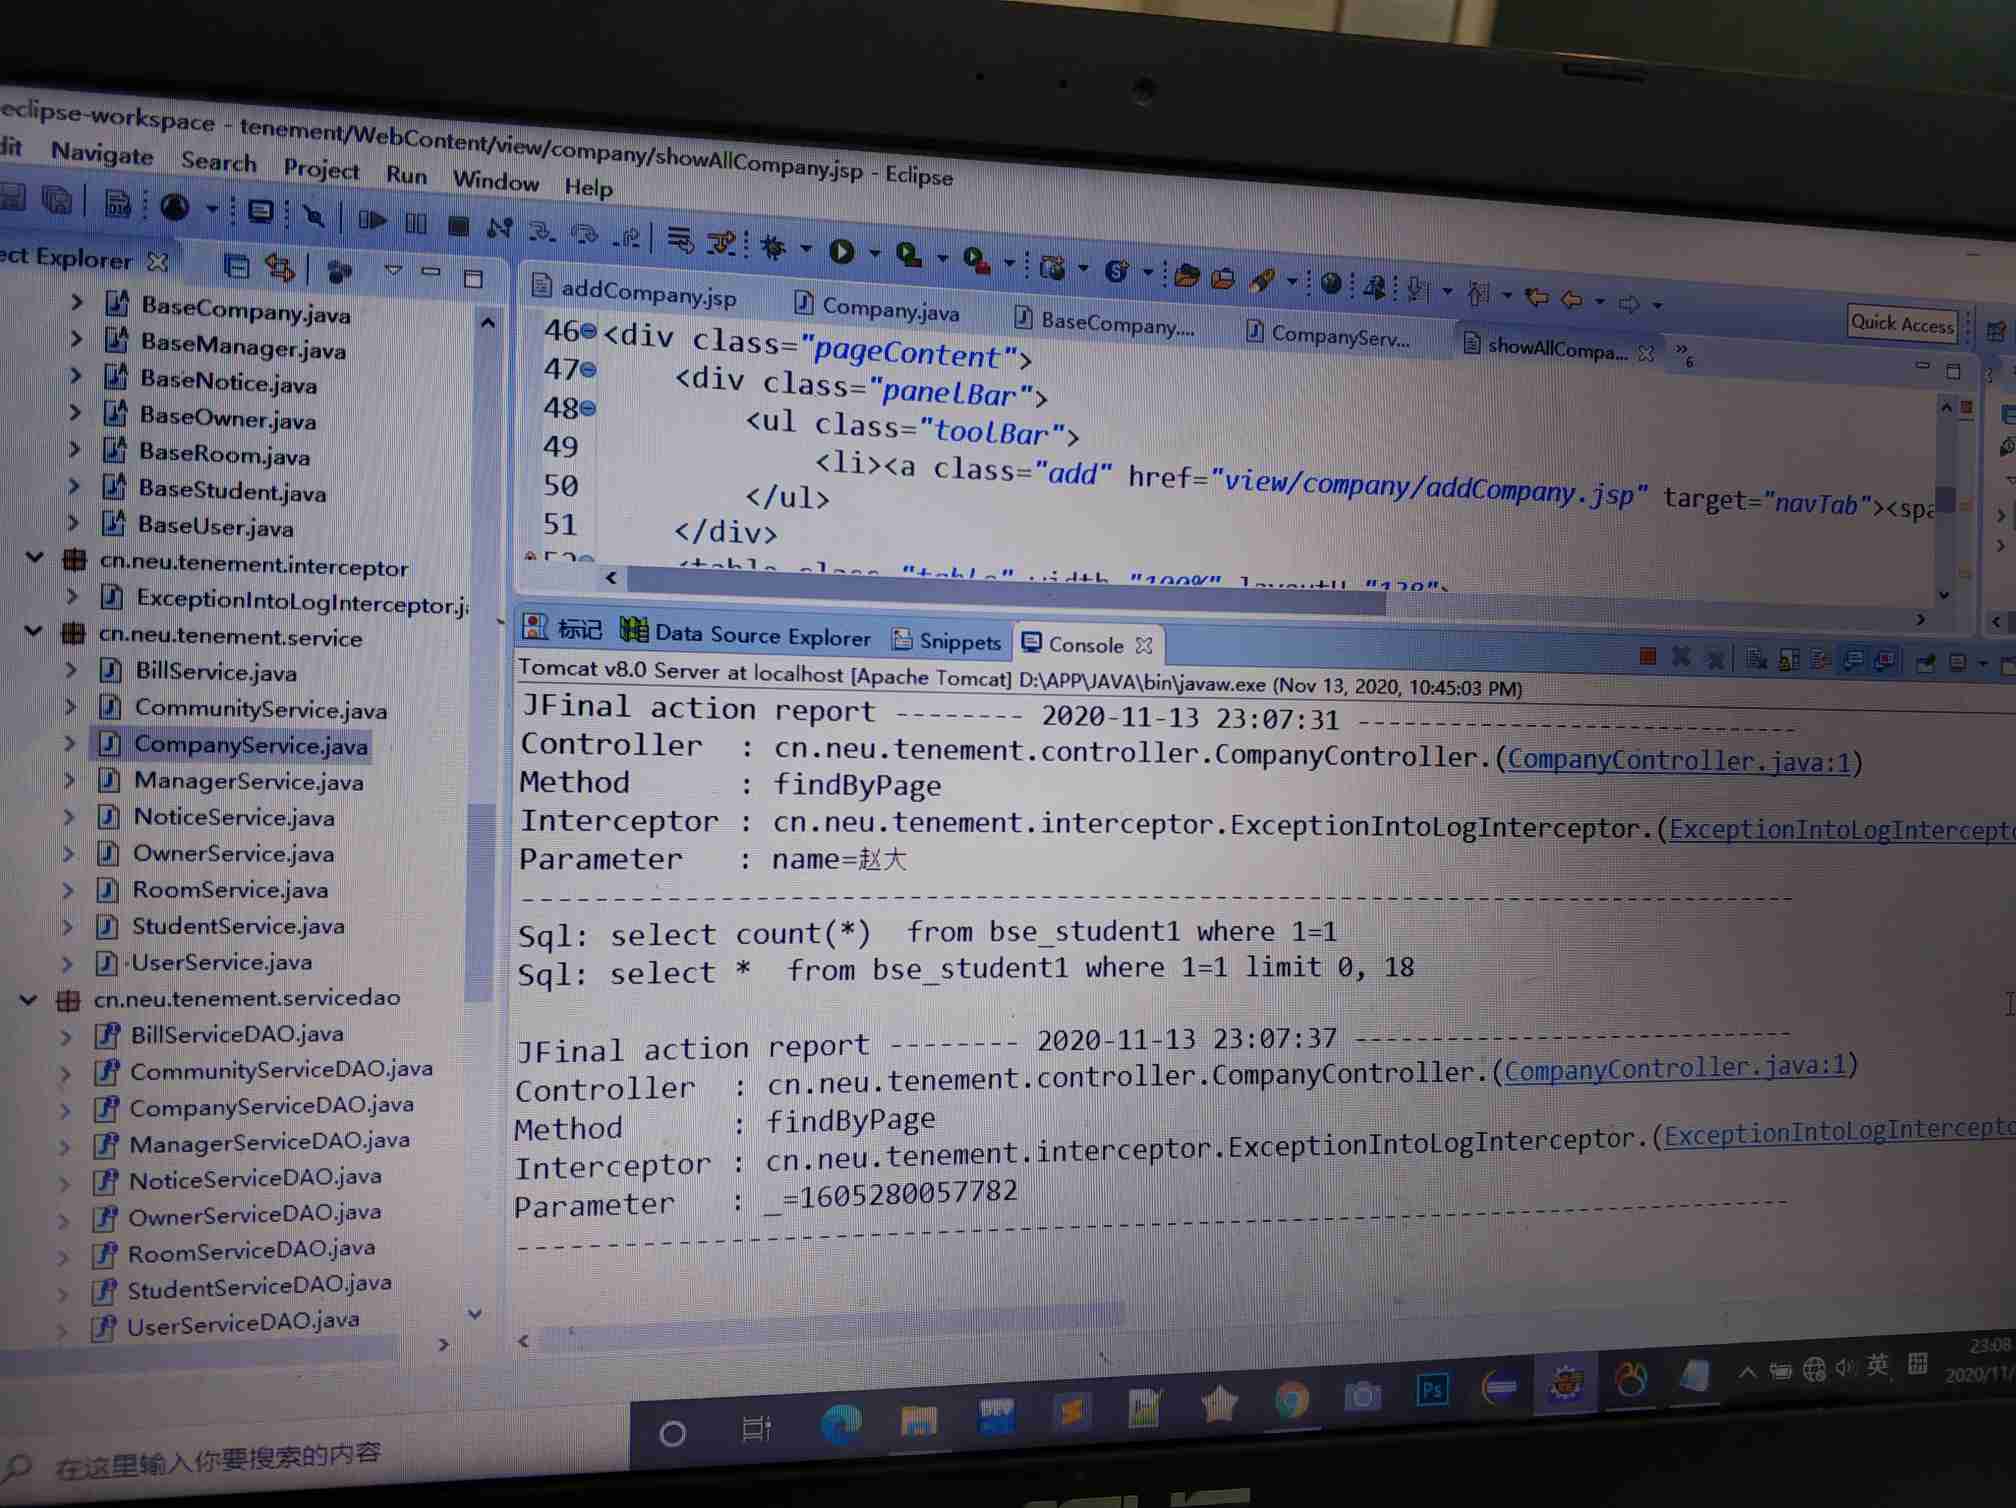The height and width of the screenshot is (1508, 2016).
Task: Click the Back navigation arrow in toolbar
Action: click(1572, 299)
